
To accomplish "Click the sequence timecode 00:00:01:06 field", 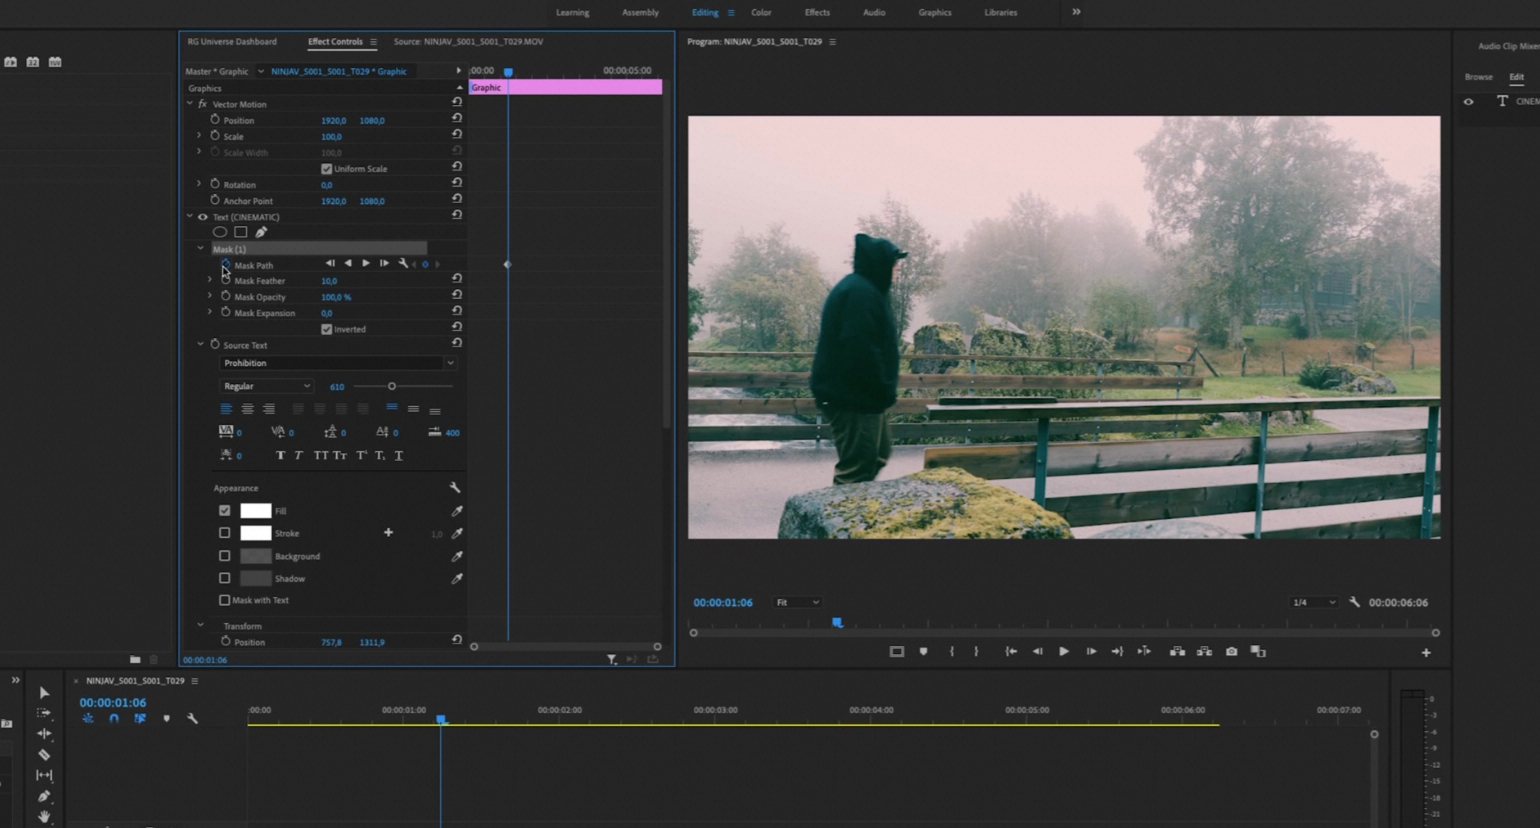I will point(113,703).
